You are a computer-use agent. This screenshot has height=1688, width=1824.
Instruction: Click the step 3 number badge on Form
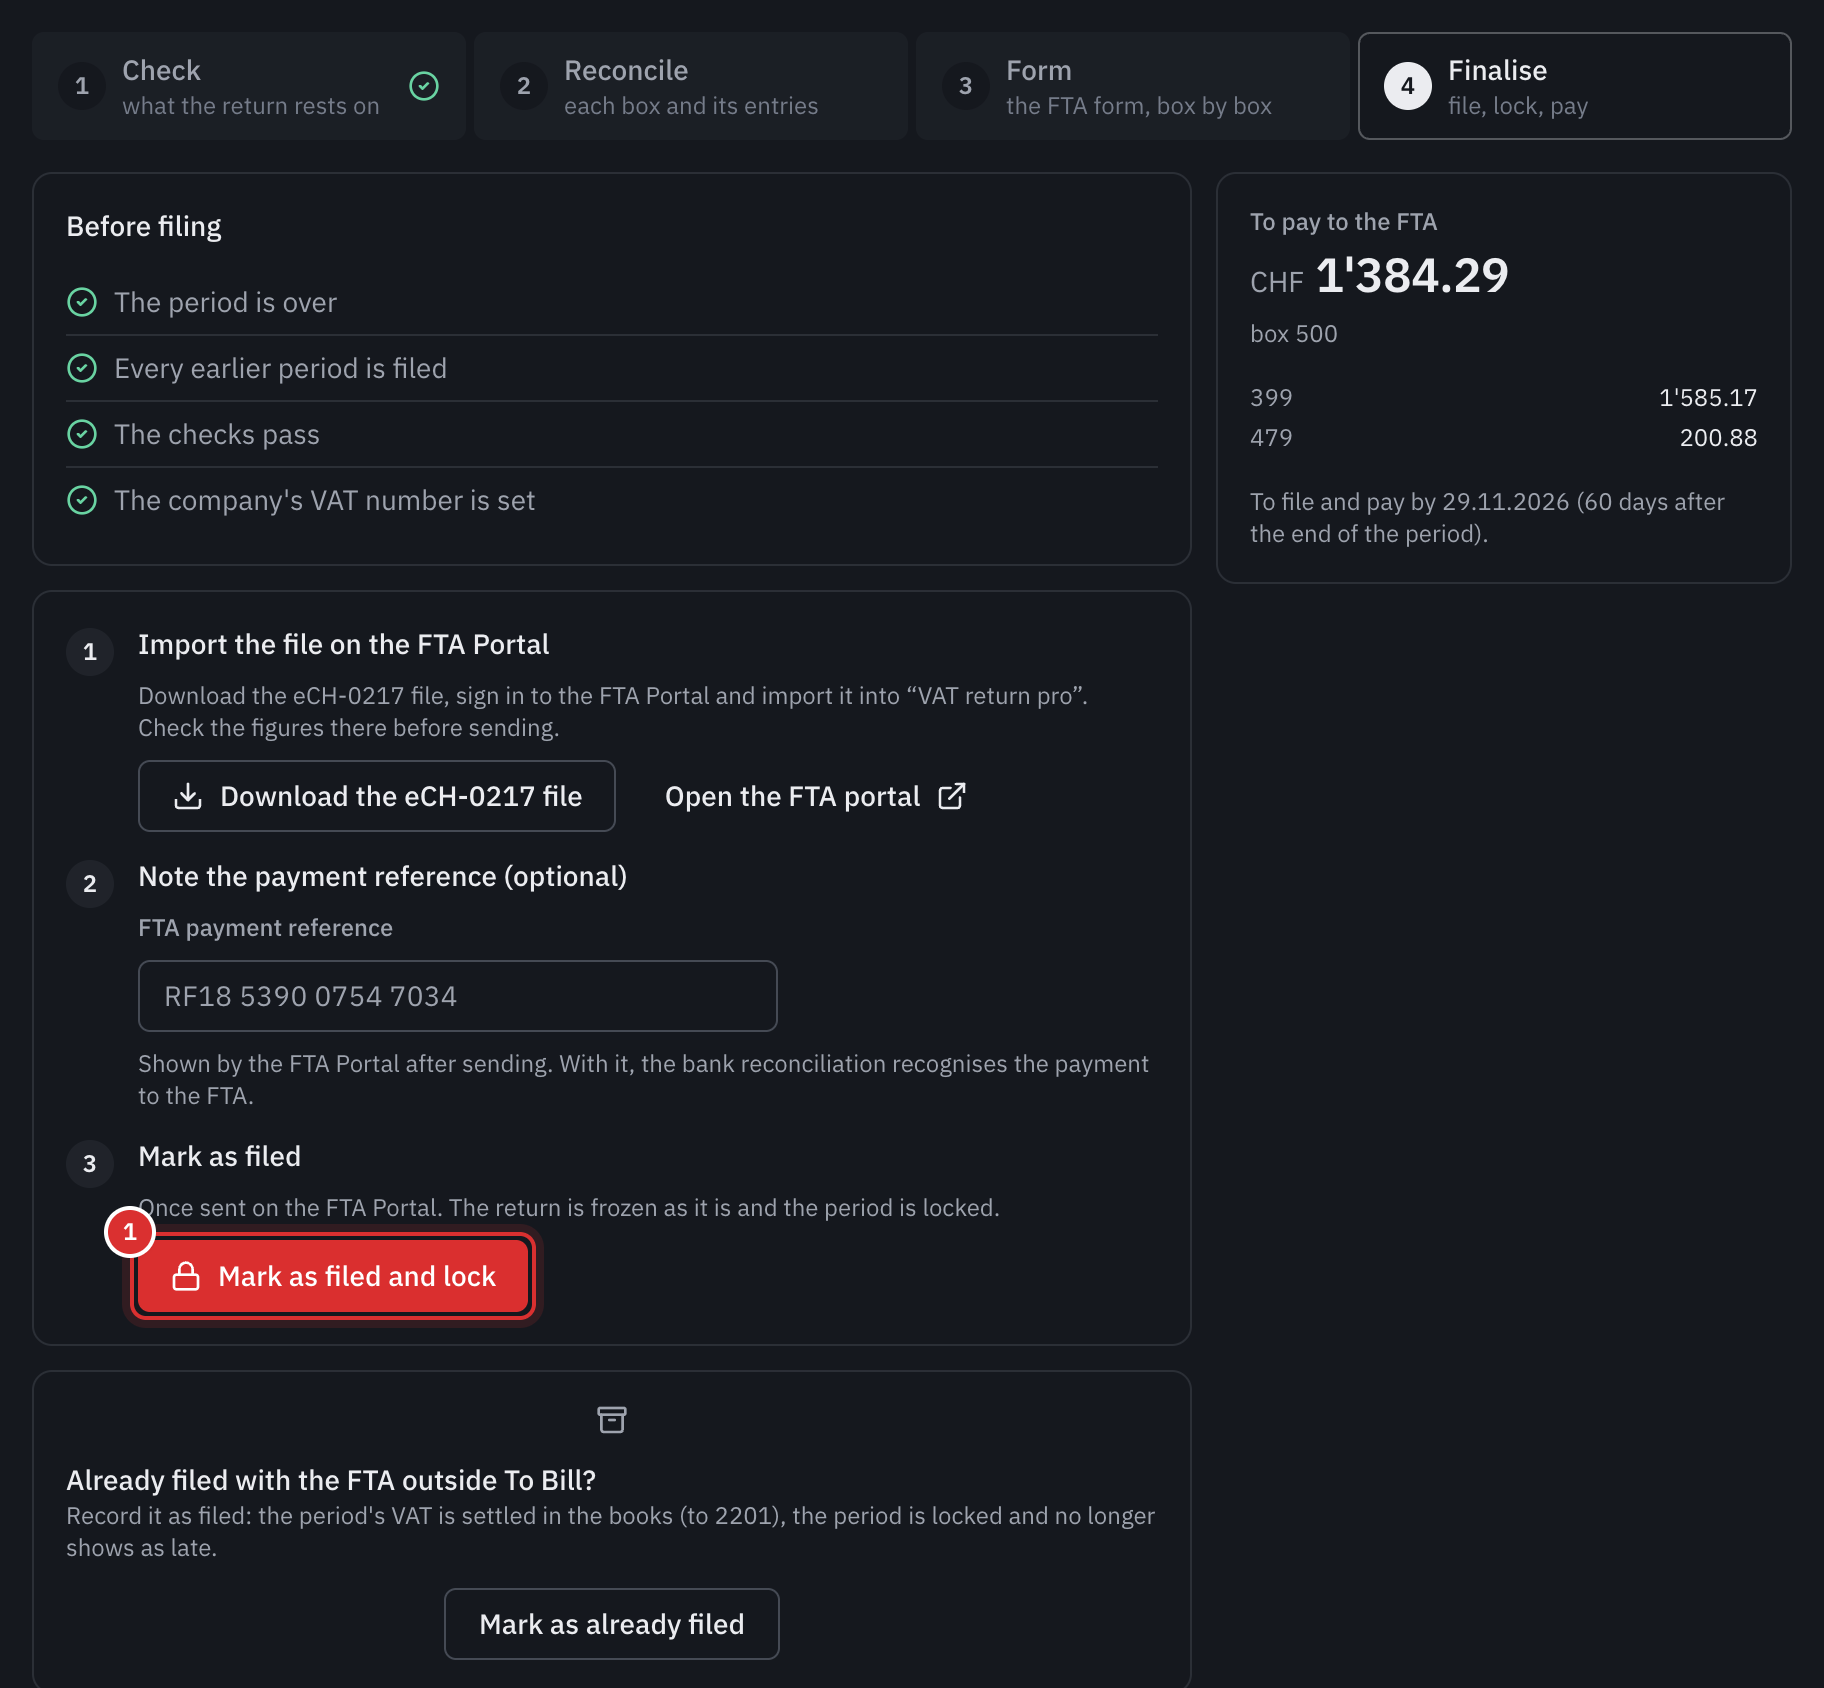966,86
